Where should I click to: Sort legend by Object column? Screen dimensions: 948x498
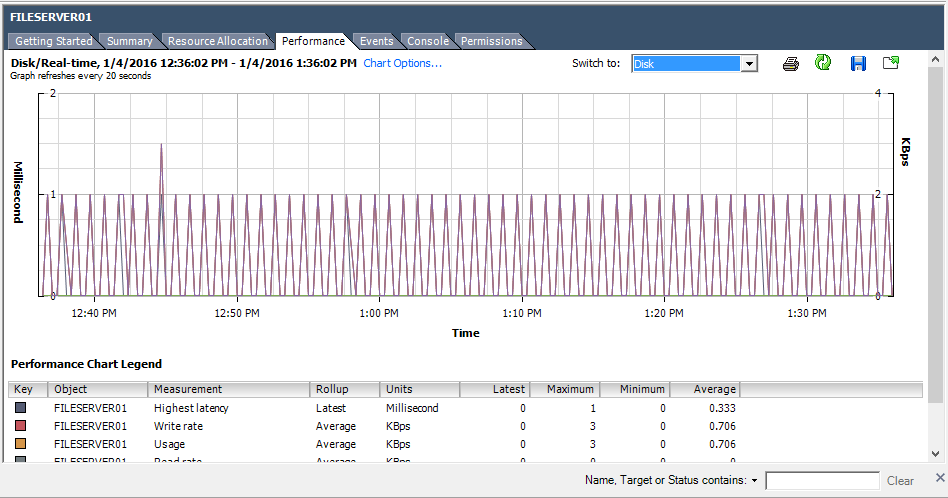pos(98,389)
